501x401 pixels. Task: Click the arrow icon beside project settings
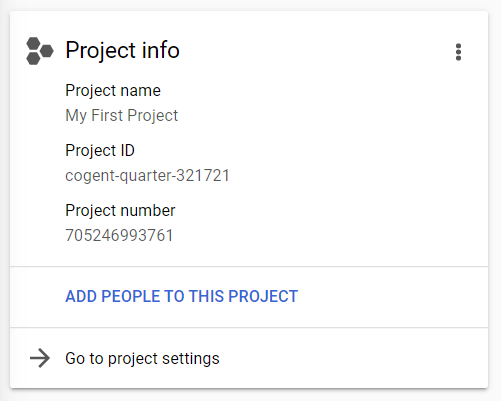pos(40,358)
